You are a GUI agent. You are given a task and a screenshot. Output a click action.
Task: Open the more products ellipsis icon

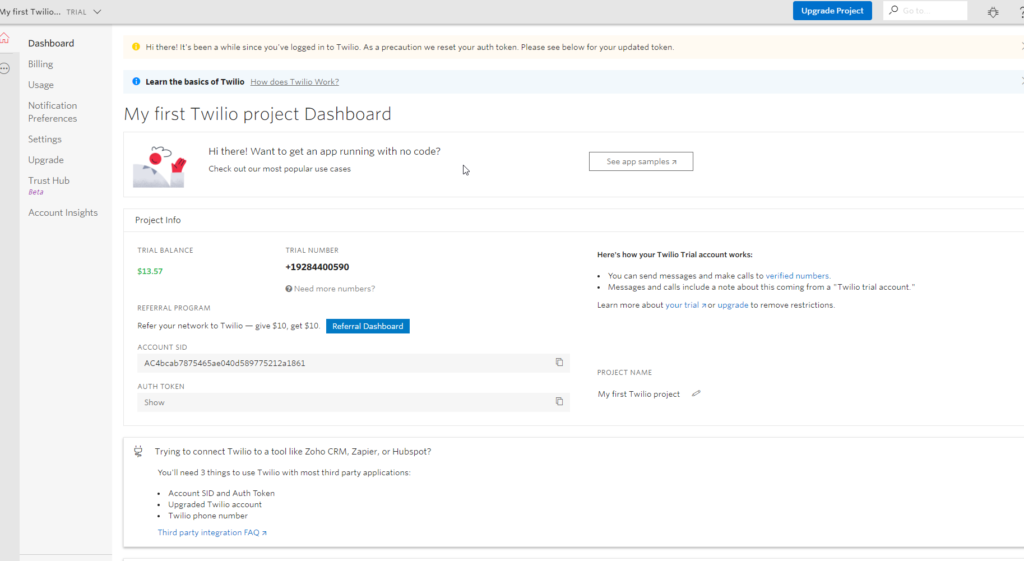(x=5, y=68)
